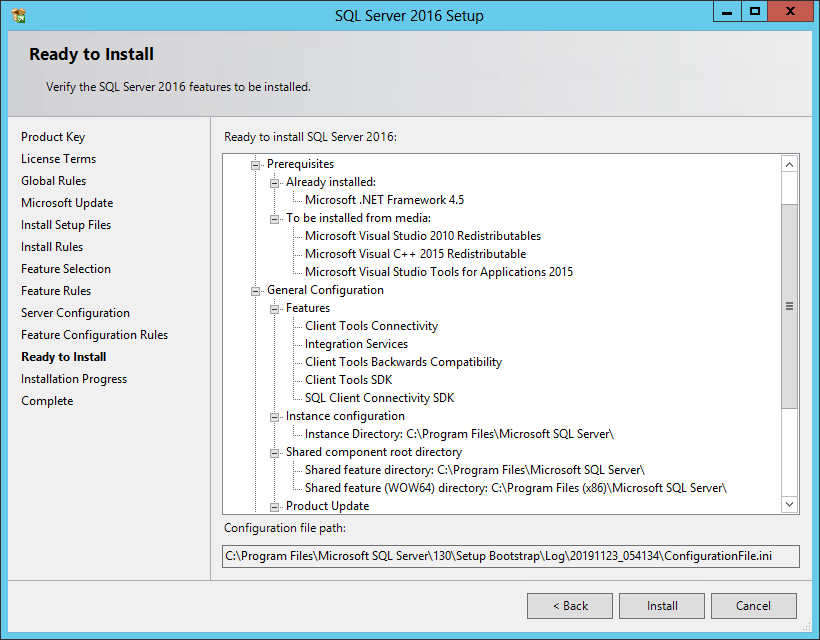Click scroll down arrow in summary tree
Viewport: 820px width, 640px height.
(789, 505)
